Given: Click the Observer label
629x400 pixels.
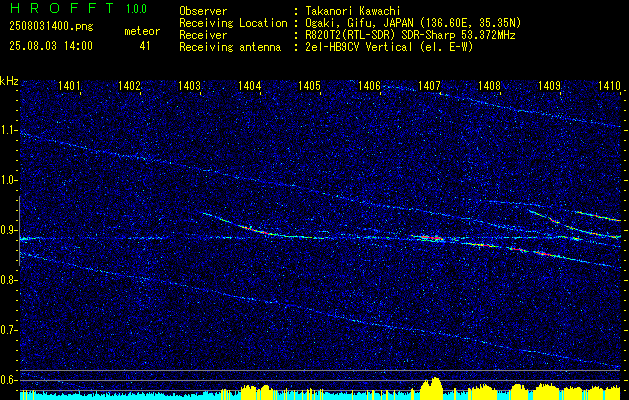Looking at the screenshot, I should [203, 11].
